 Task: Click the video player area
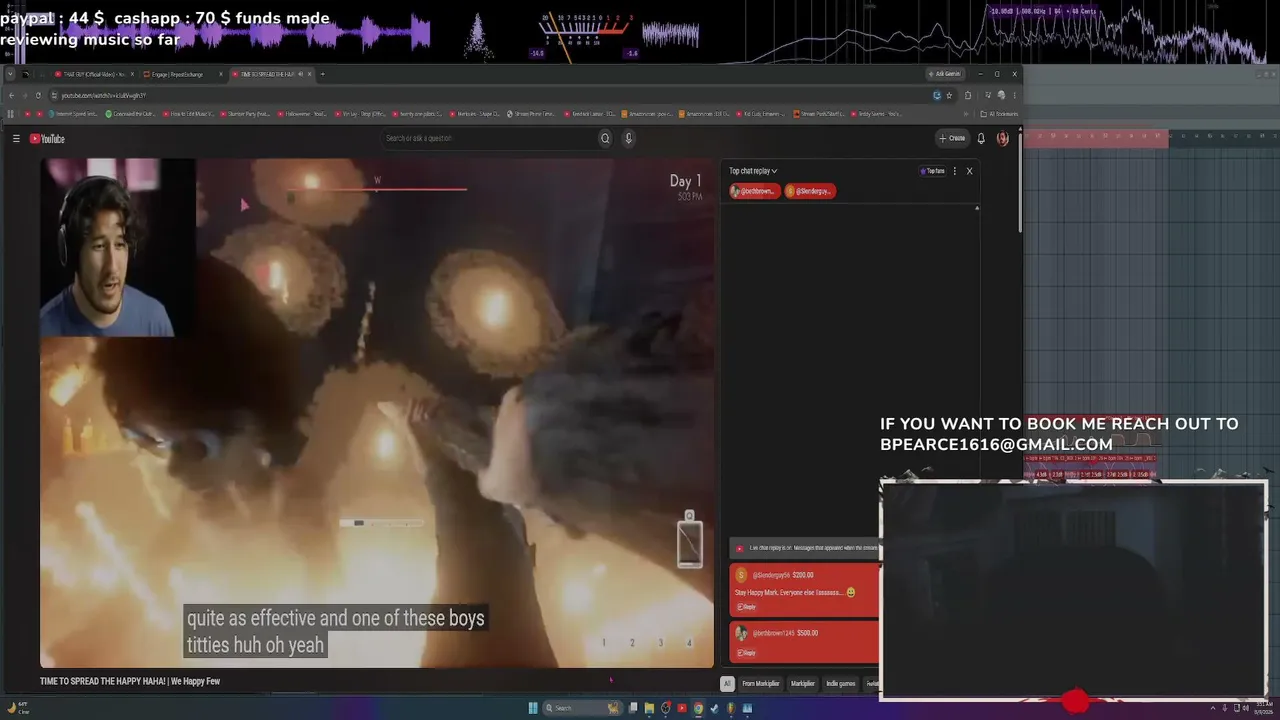377,412
